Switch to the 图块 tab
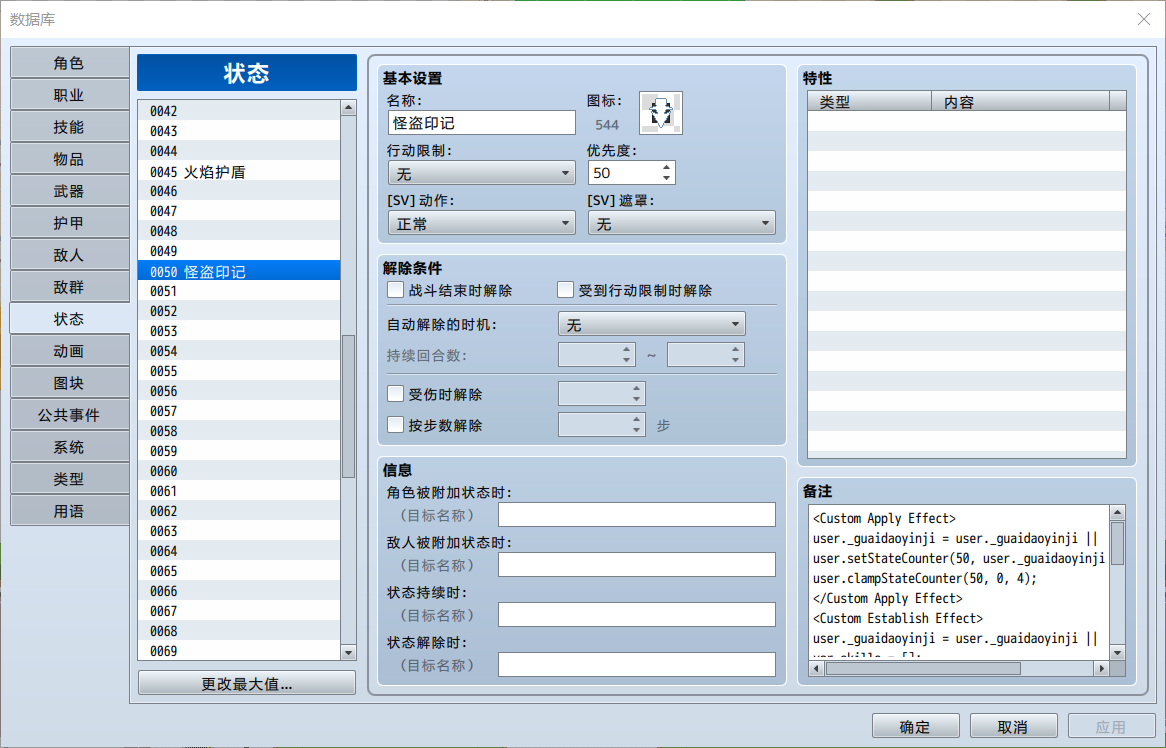The height and width of the screenshot is (748, 1166). [x=69, y=383]
